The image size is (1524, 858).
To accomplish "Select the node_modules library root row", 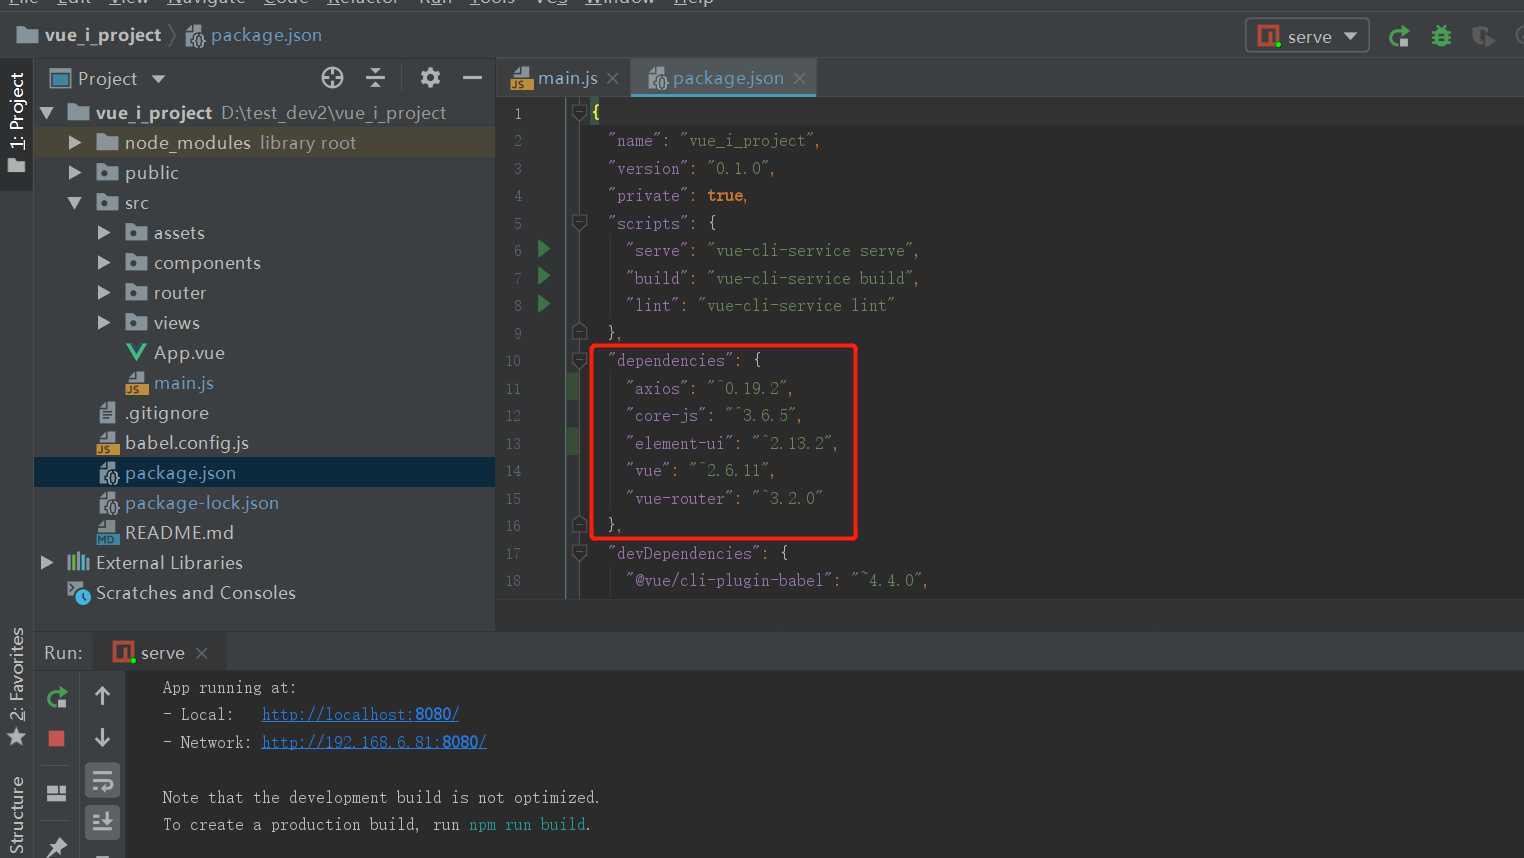I will click(264, 143).
